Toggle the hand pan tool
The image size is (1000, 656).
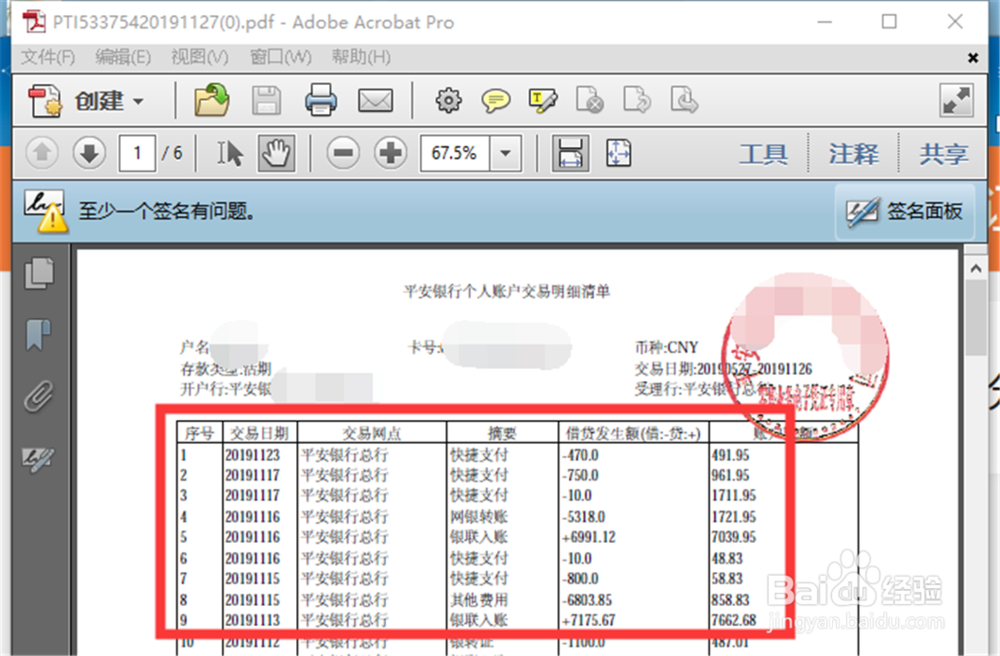coord(277,153)
